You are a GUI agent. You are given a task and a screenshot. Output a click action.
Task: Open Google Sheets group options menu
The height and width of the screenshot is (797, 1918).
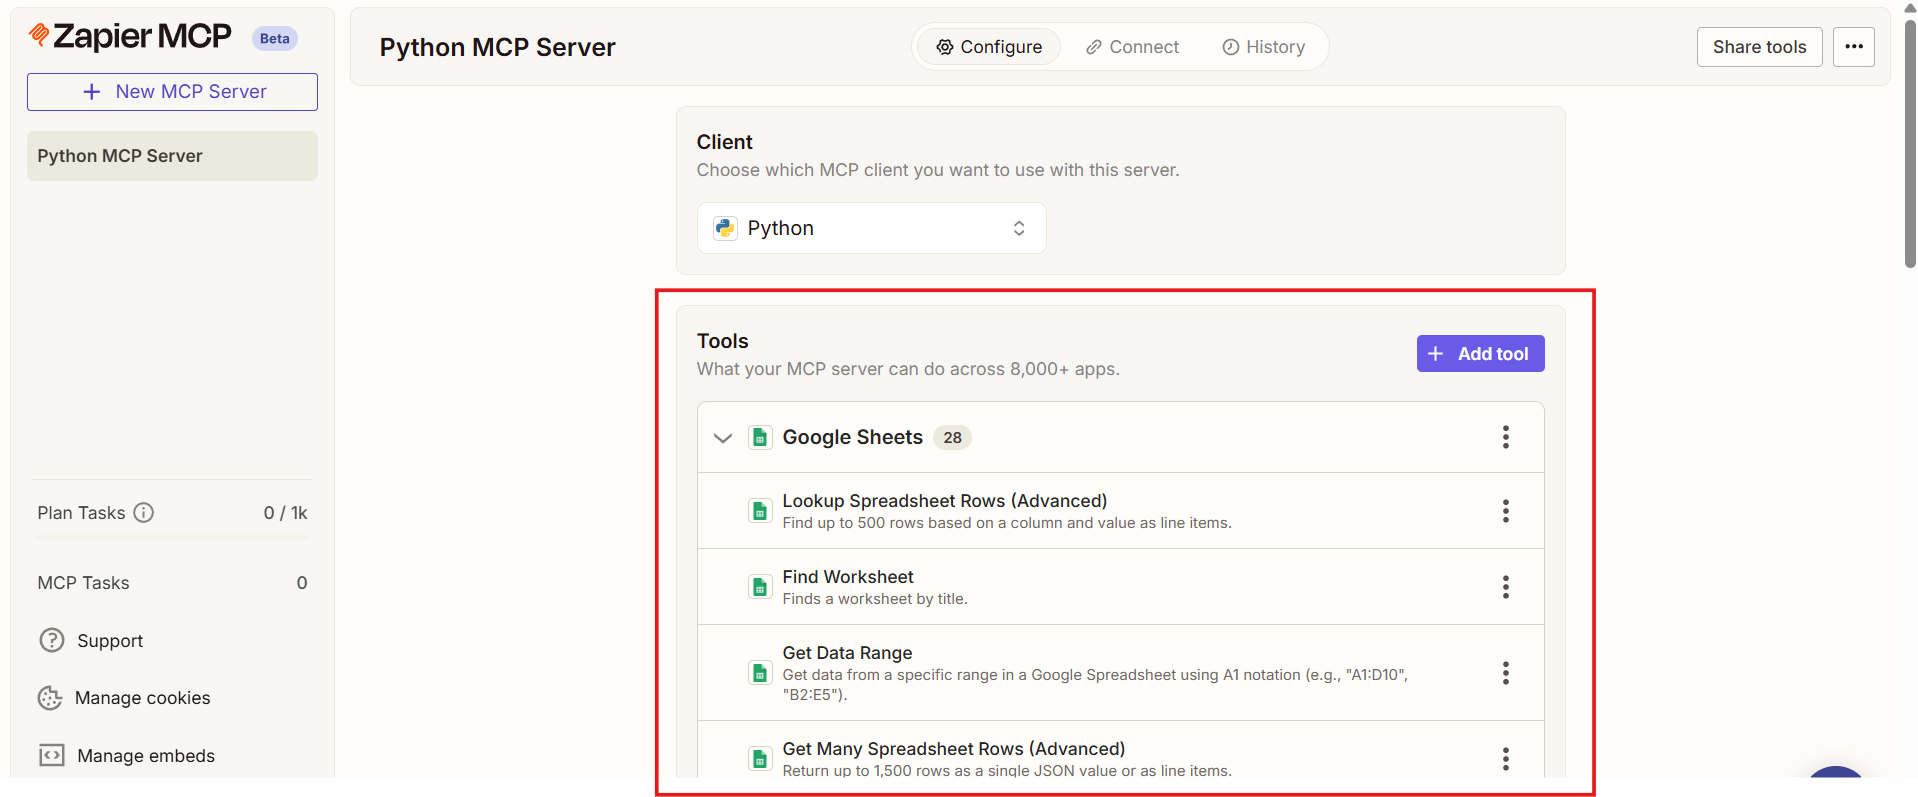(x=1505, y=437)
